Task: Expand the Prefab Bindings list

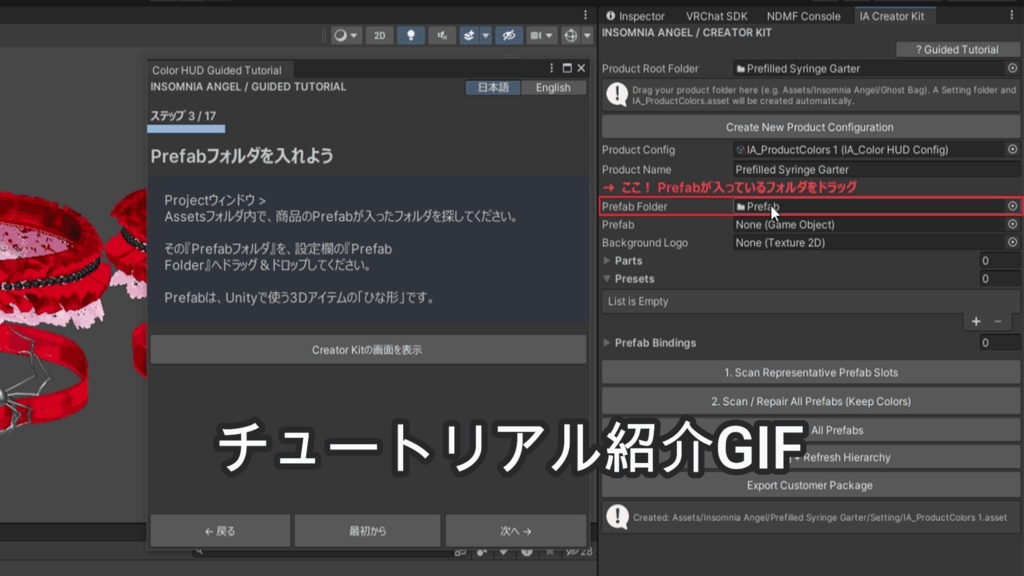Action: [x=607, y=343]
